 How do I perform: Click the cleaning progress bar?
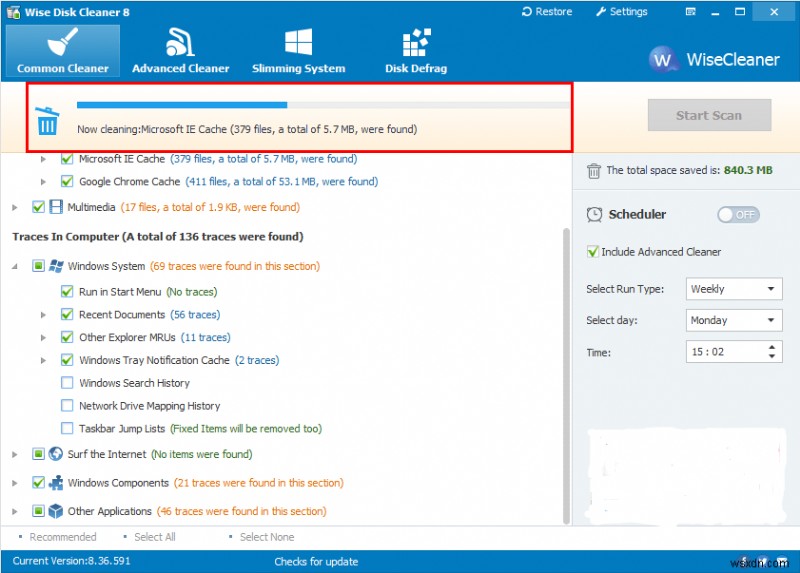point(323,105)
